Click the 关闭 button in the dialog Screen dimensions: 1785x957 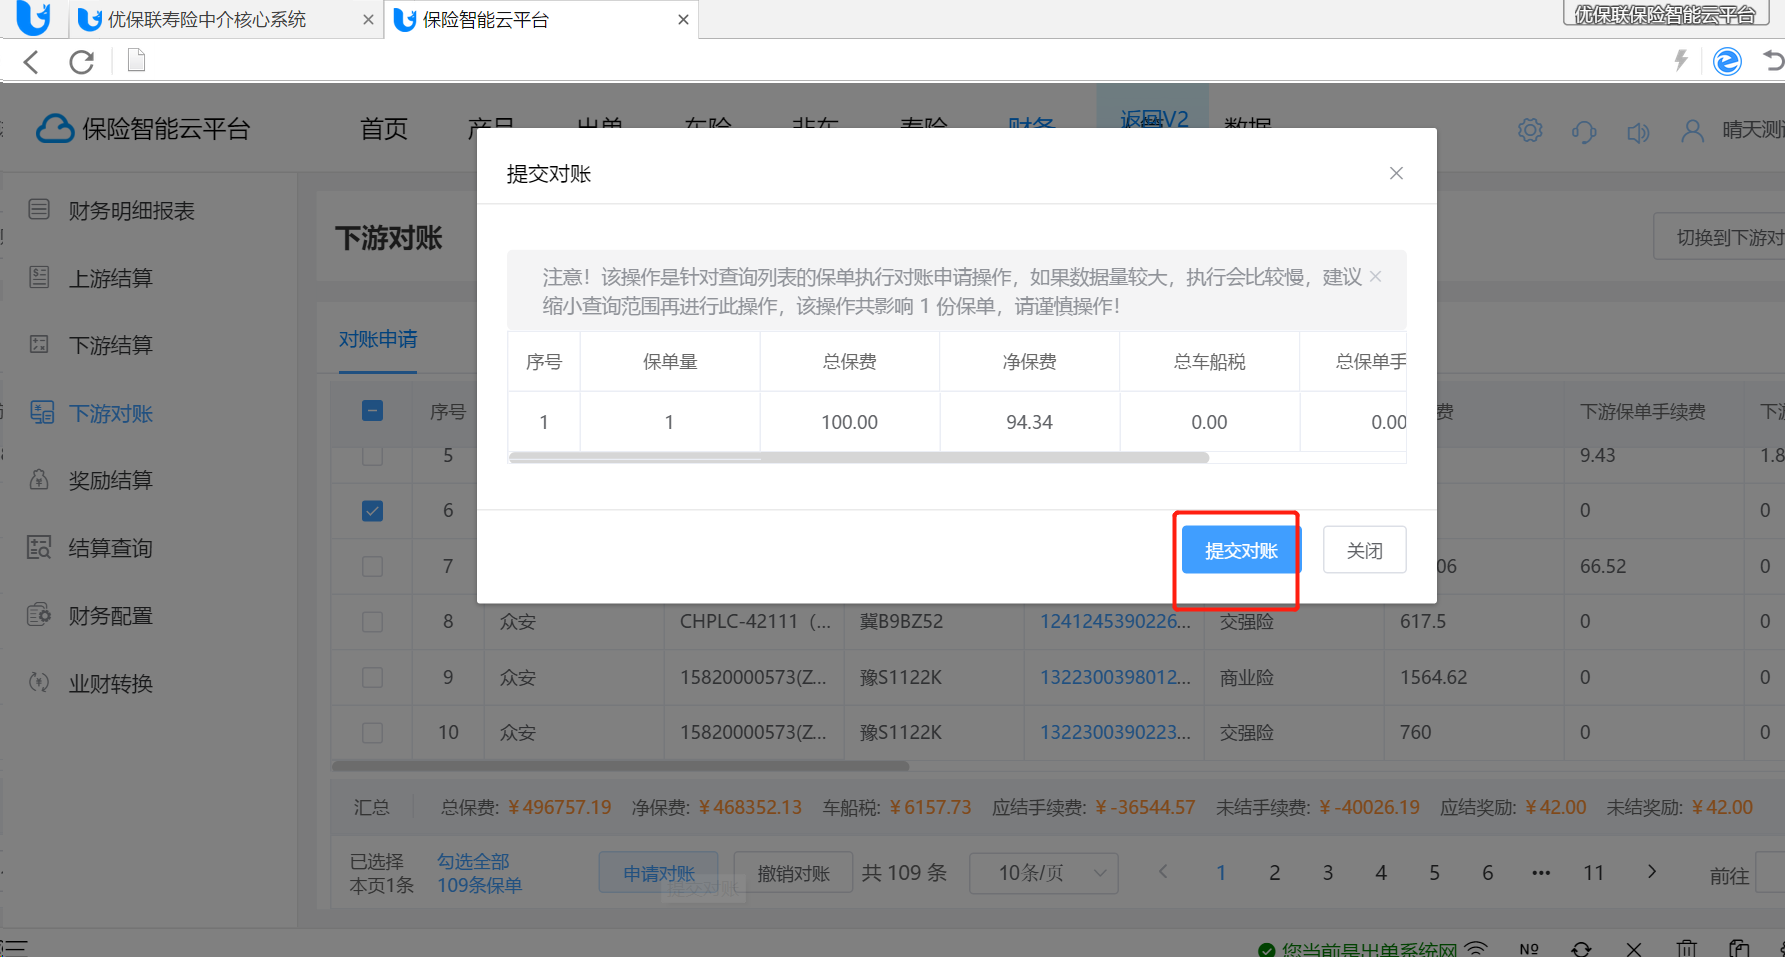tap(1364, 550)
